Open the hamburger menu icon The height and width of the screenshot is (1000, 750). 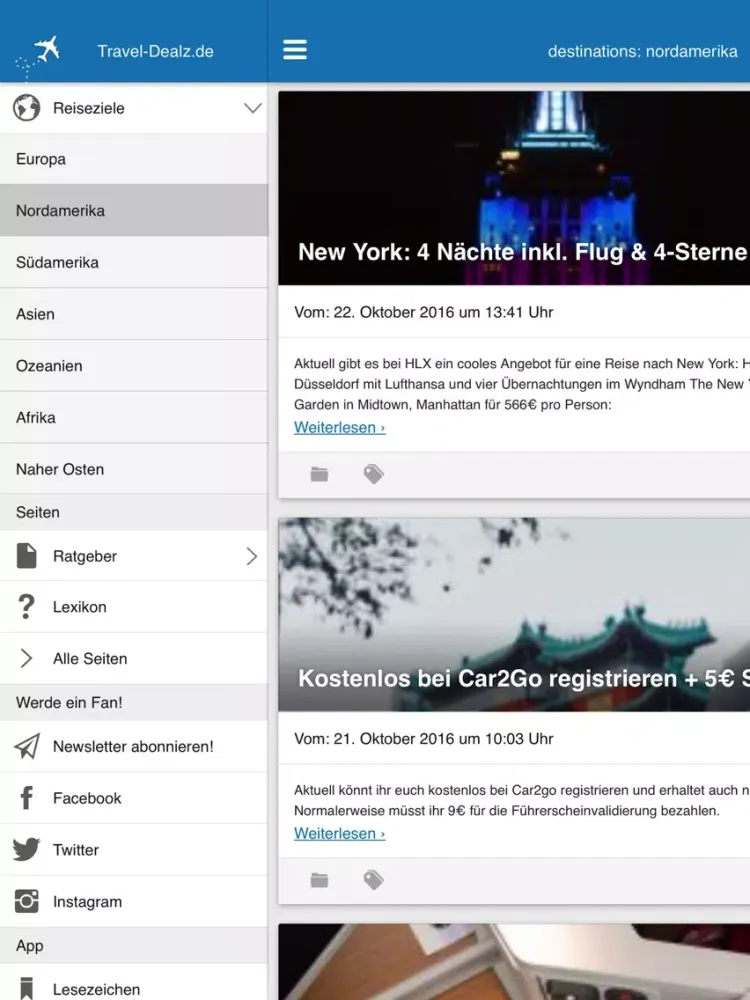(x=295, y=50)
